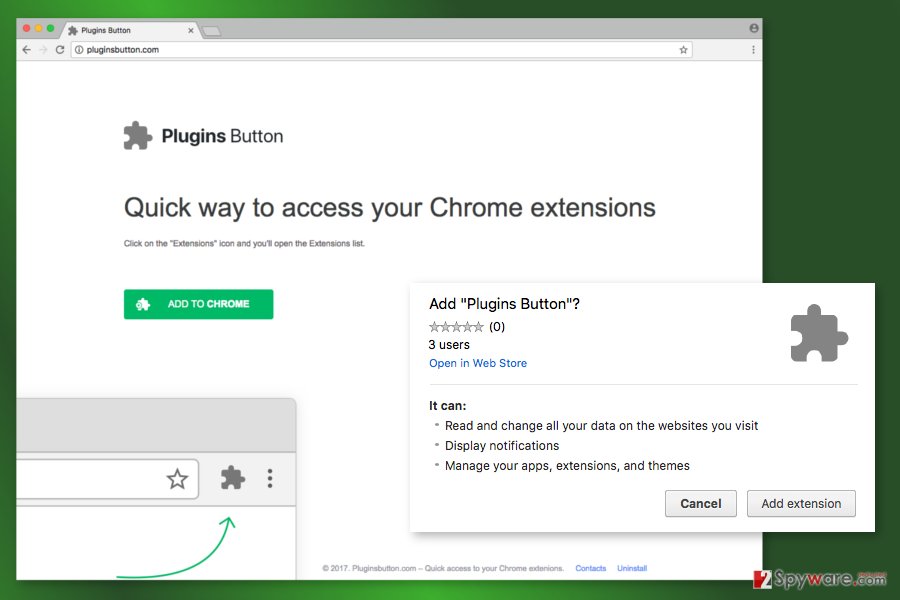Click the Plugins Button puzzle logo

pos(138,136)
